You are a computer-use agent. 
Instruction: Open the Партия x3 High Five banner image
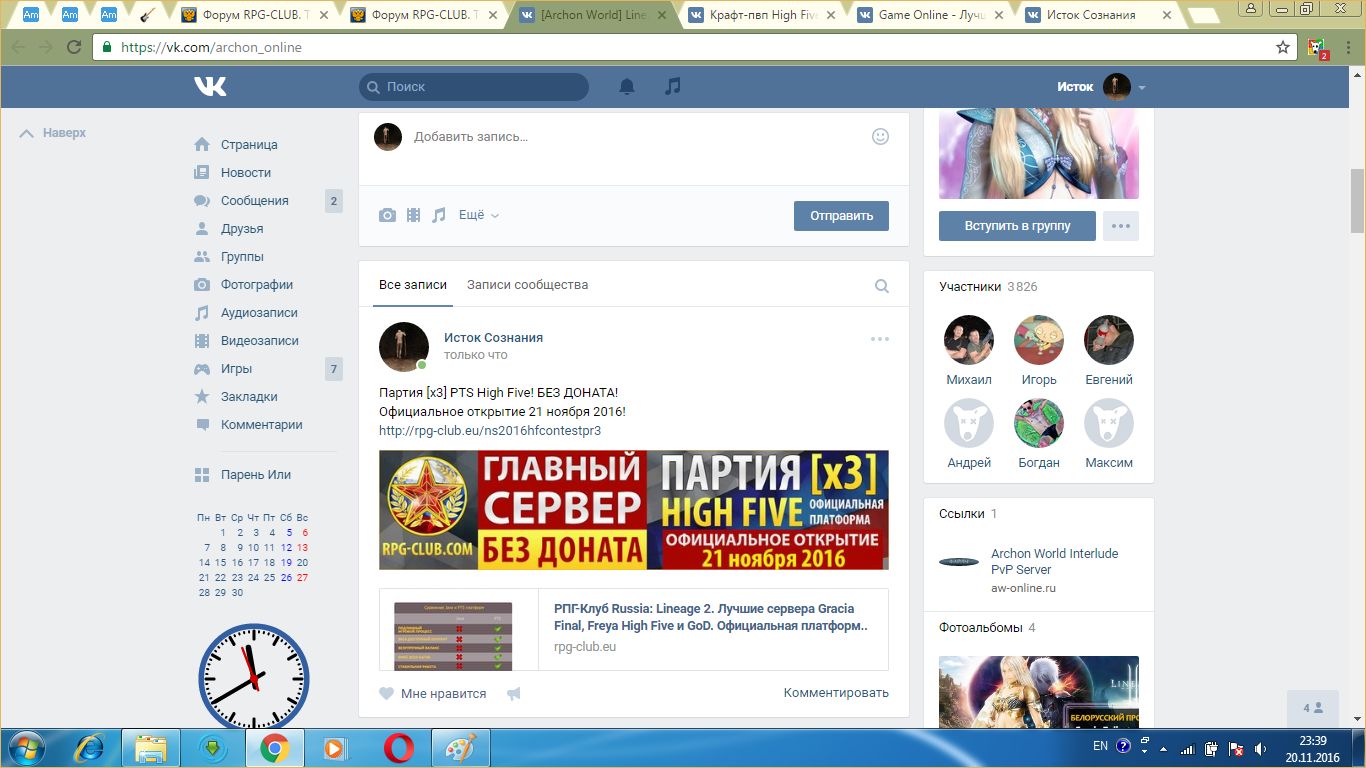pyautogui.click(x=633, y=510)
